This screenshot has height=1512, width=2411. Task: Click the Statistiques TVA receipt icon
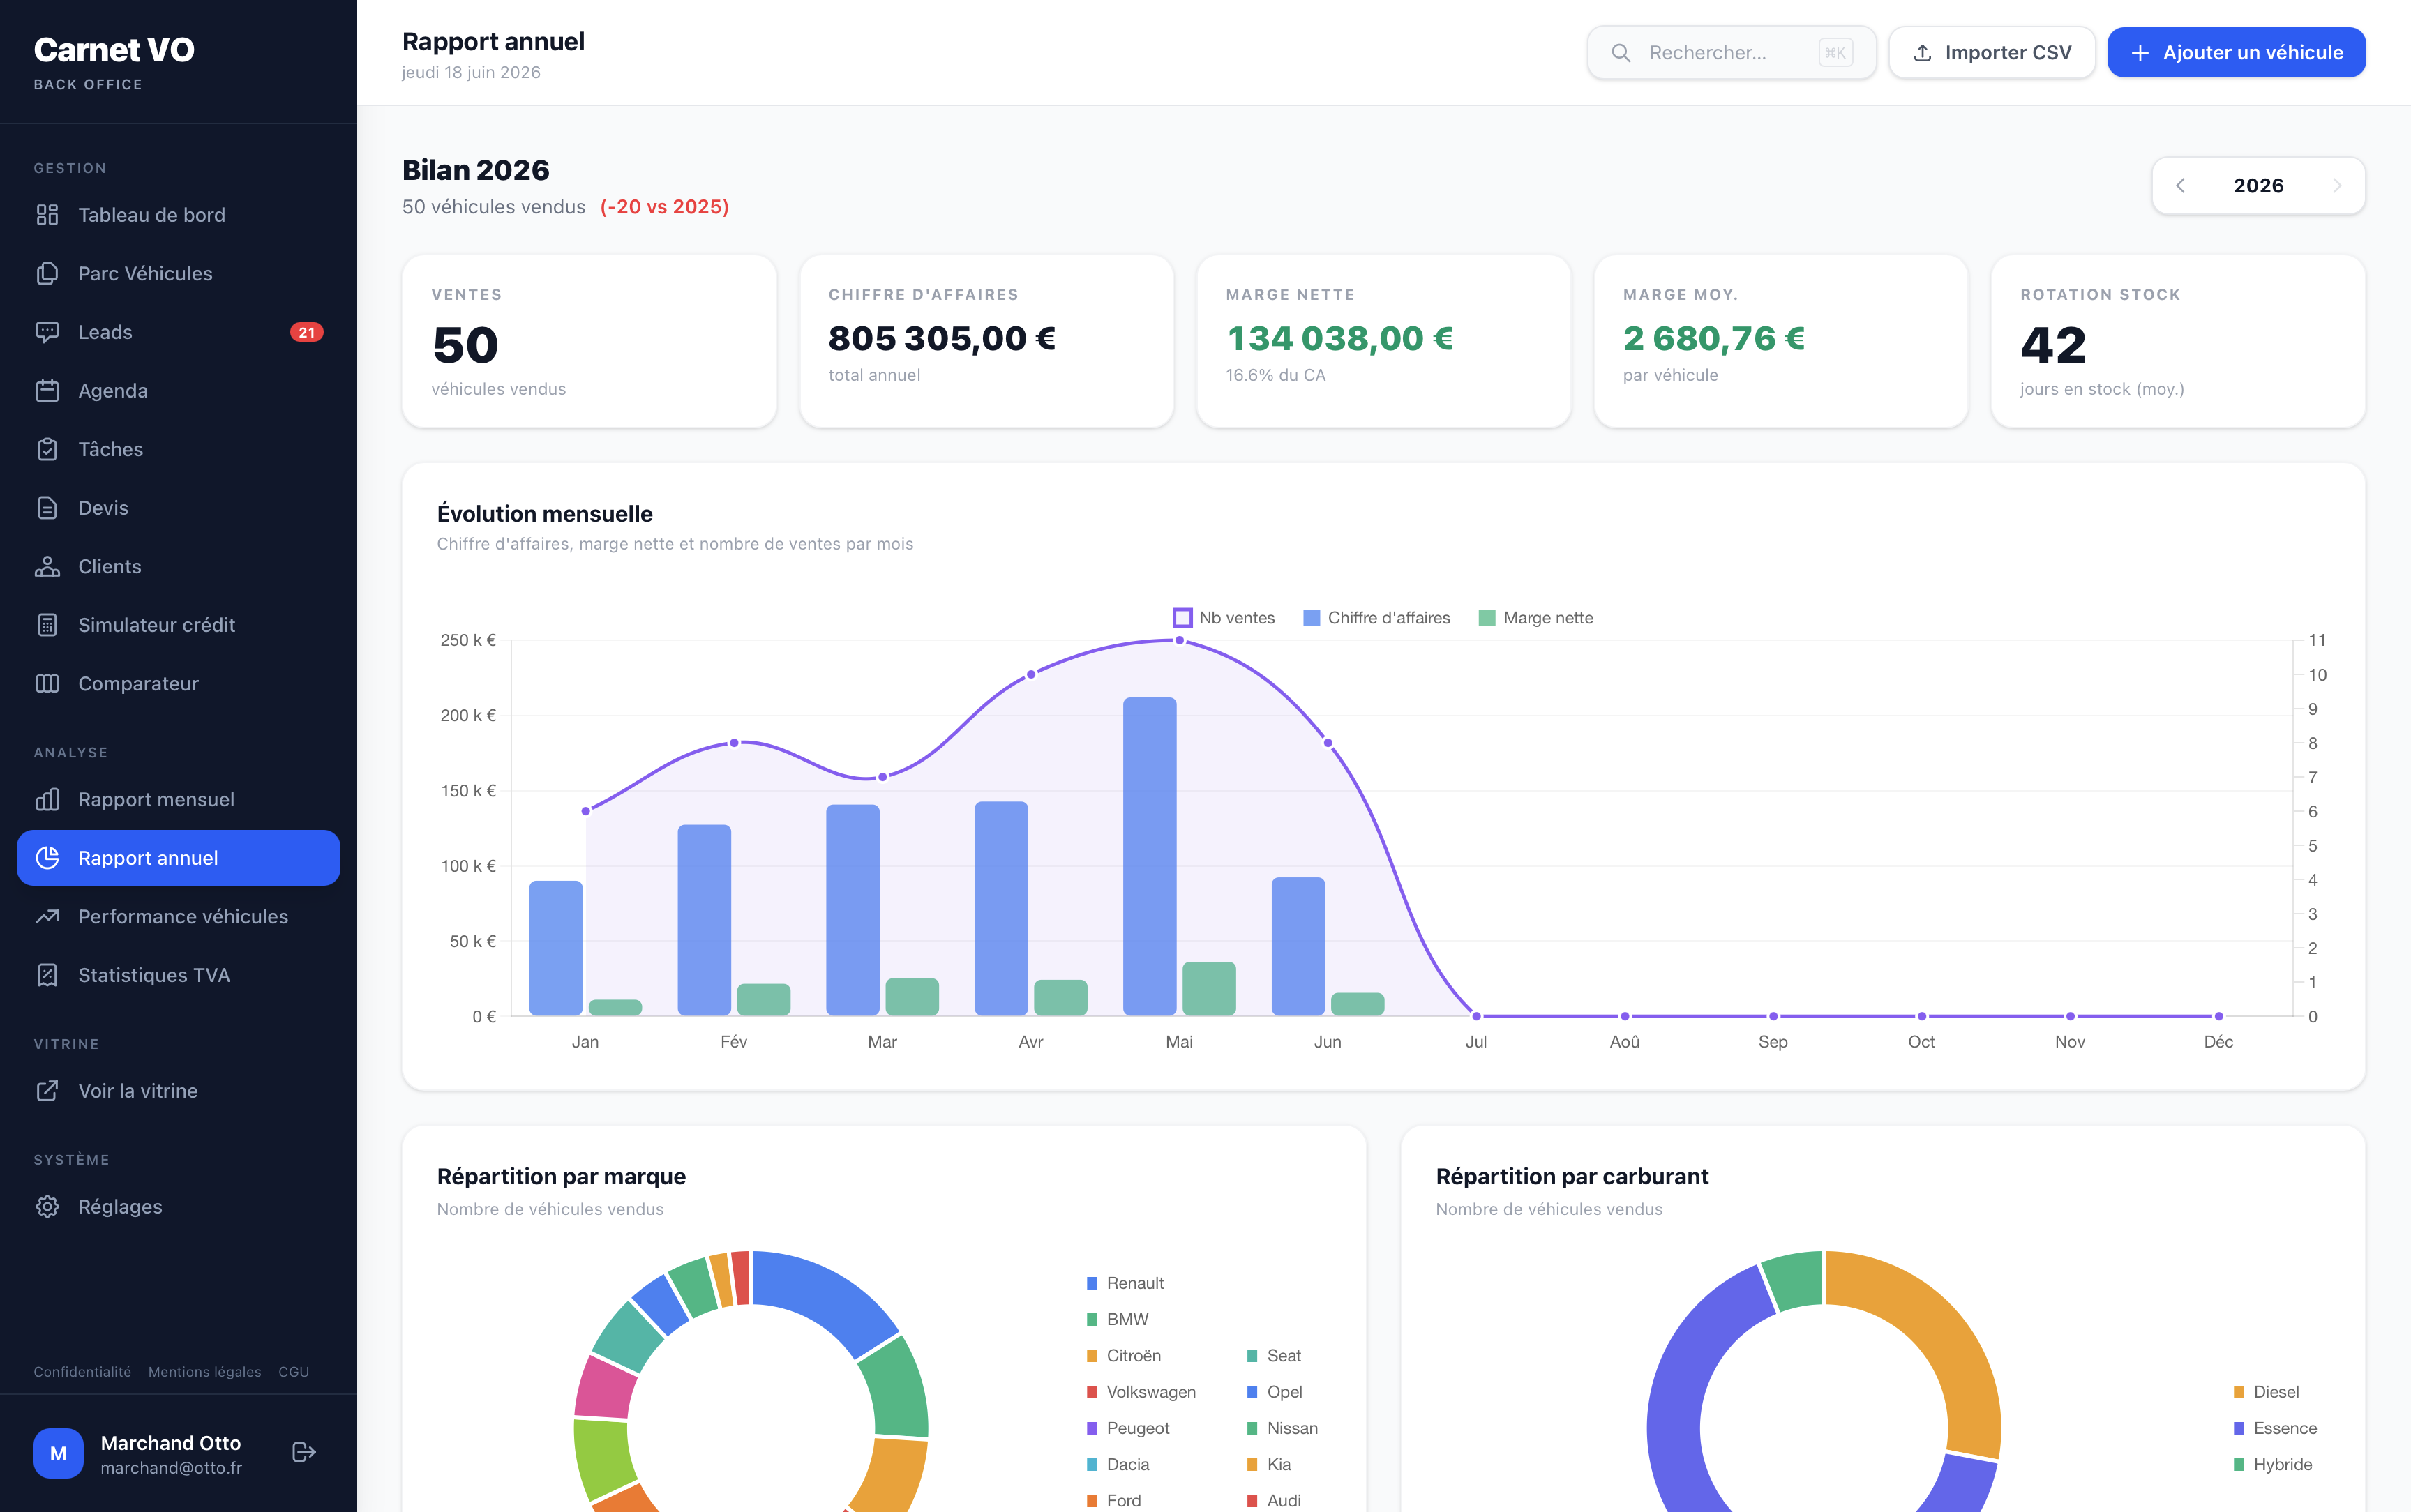47,975
